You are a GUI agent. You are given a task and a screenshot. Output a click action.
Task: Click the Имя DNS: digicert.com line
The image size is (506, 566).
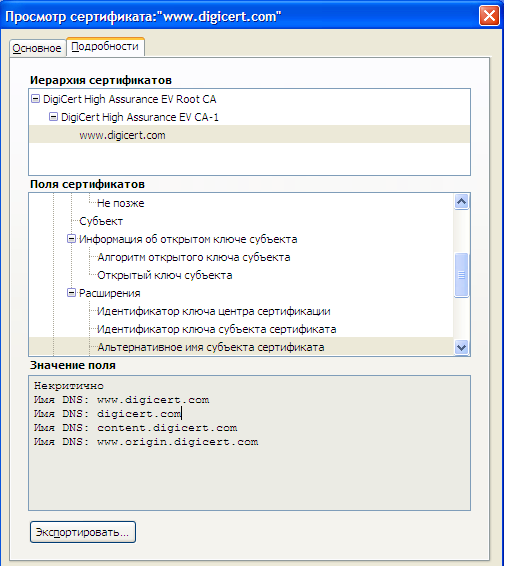click(108, 414)
